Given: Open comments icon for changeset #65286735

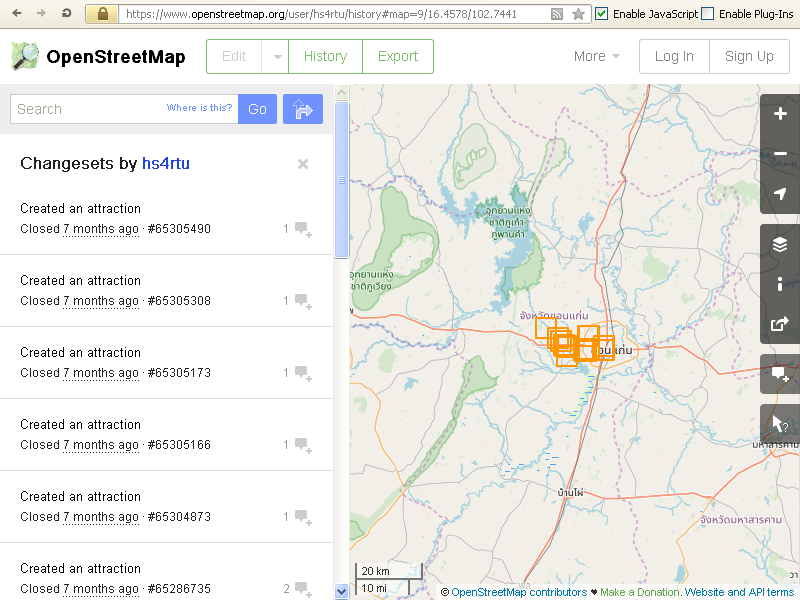Looking at the screenshot, I should (x=303, y=589).
